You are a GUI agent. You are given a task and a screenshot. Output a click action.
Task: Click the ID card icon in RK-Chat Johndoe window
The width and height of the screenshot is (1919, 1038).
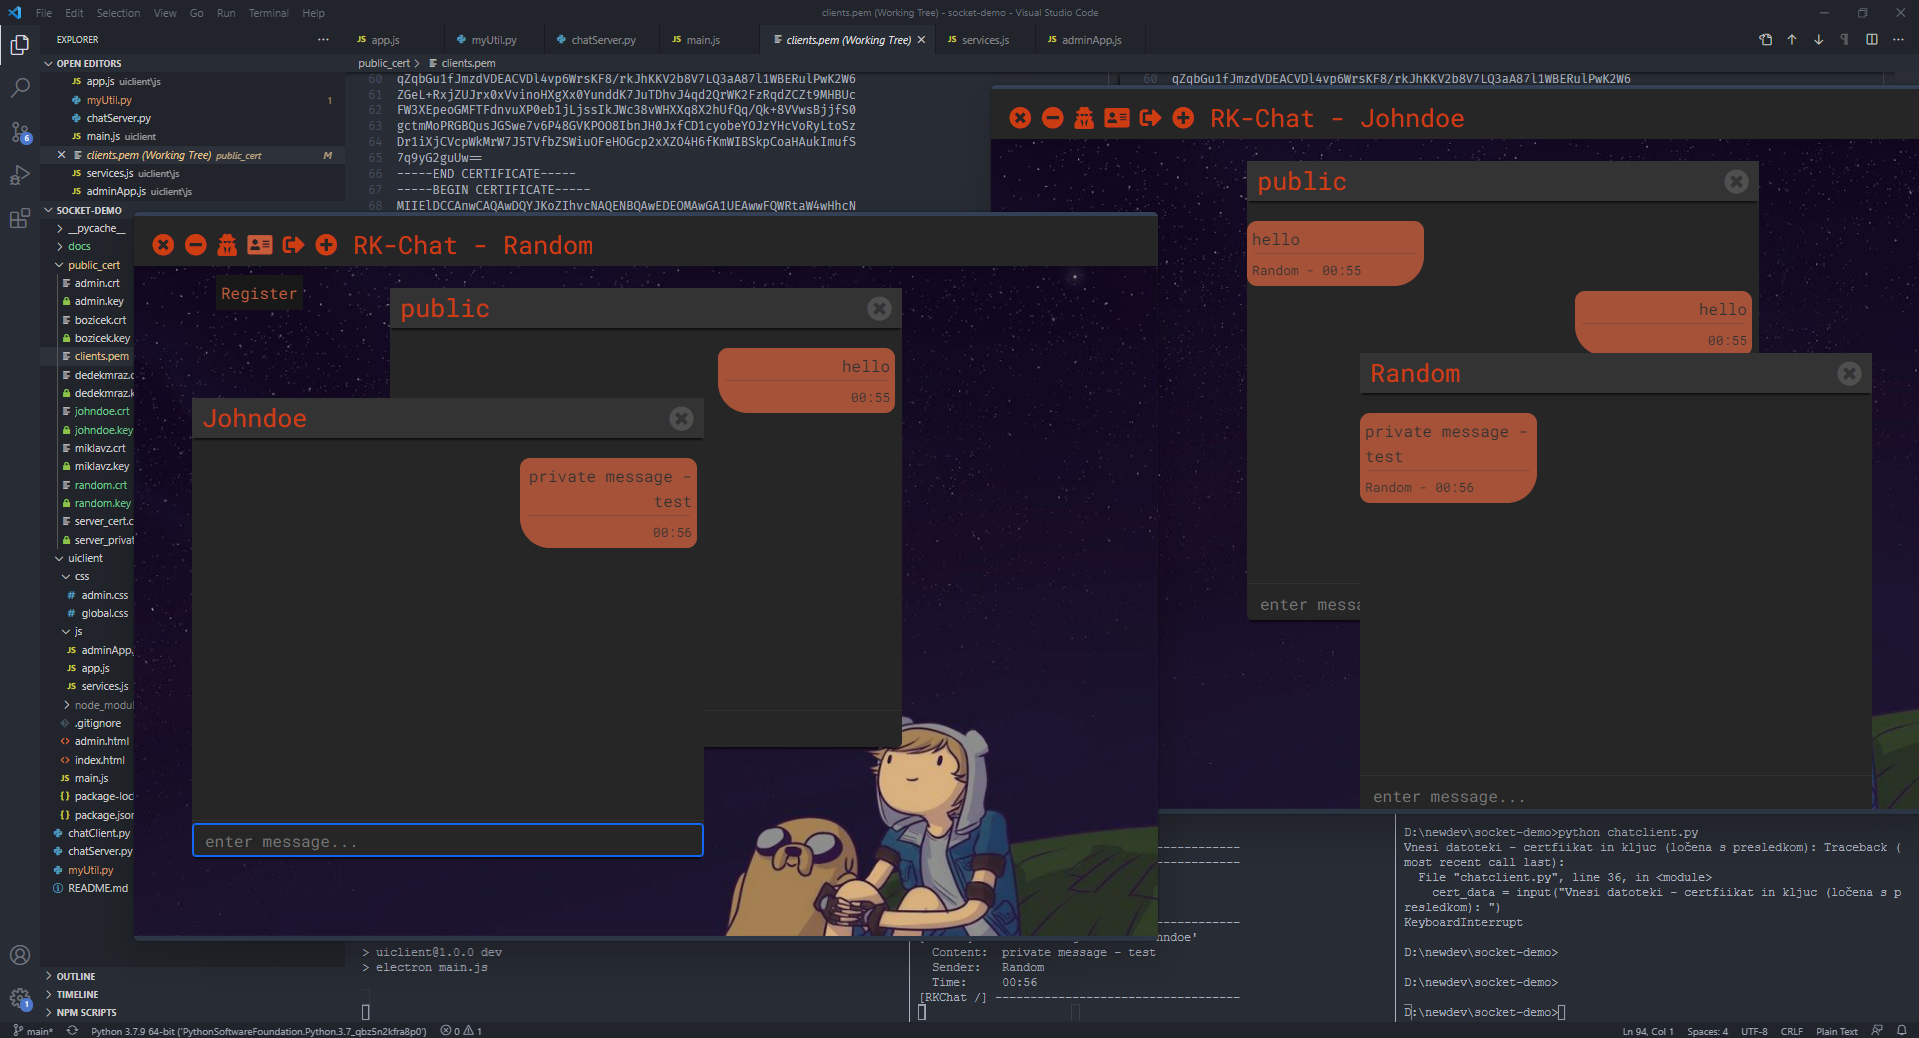coord(1117,118)
